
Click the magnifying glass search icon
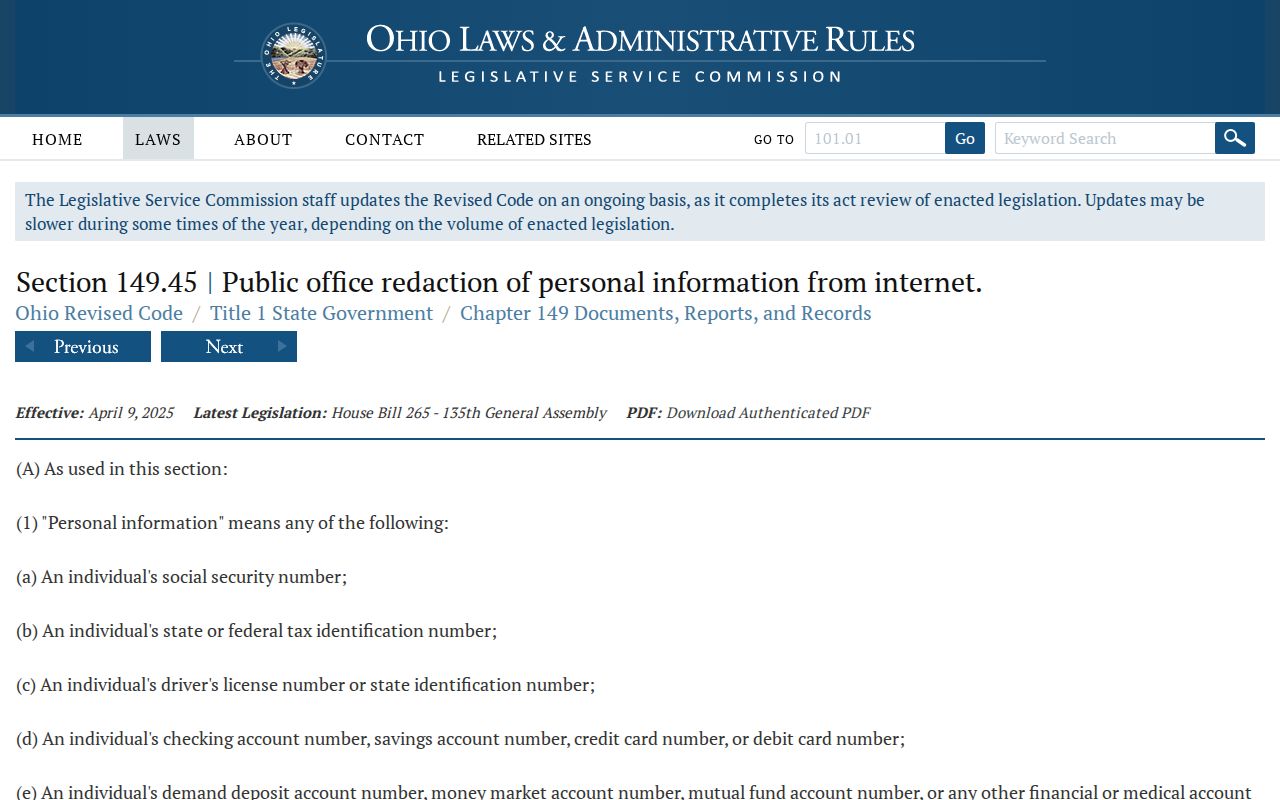pos(1235,138)
